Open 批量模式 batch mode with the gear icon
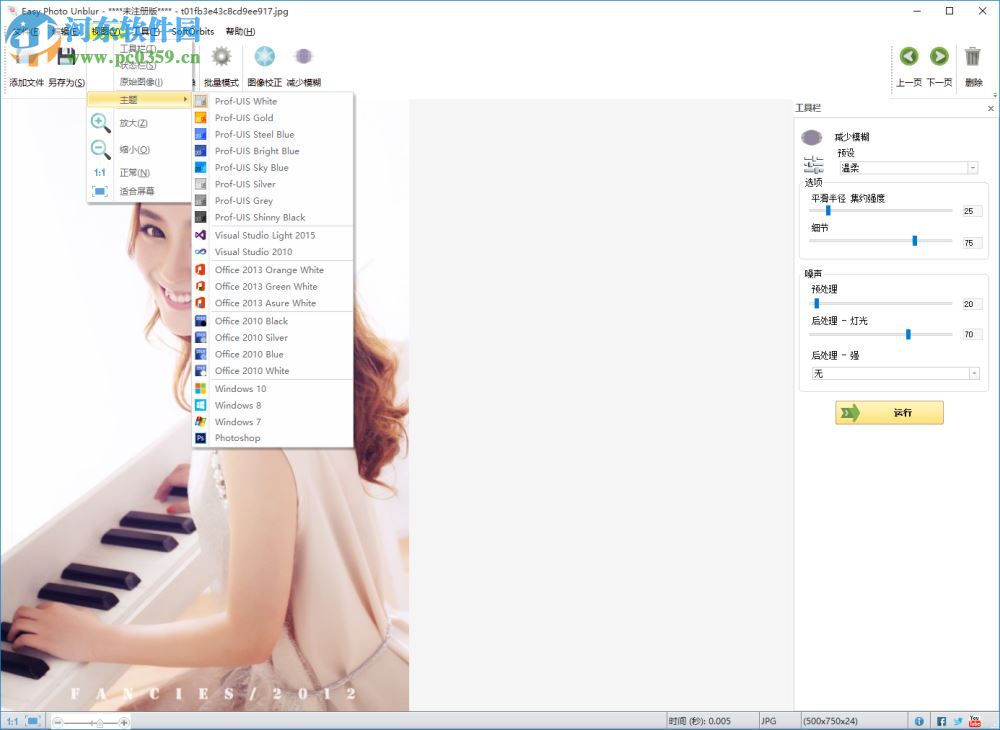Viewport: 1000px width, 730px height. click(x=220, y=57)
